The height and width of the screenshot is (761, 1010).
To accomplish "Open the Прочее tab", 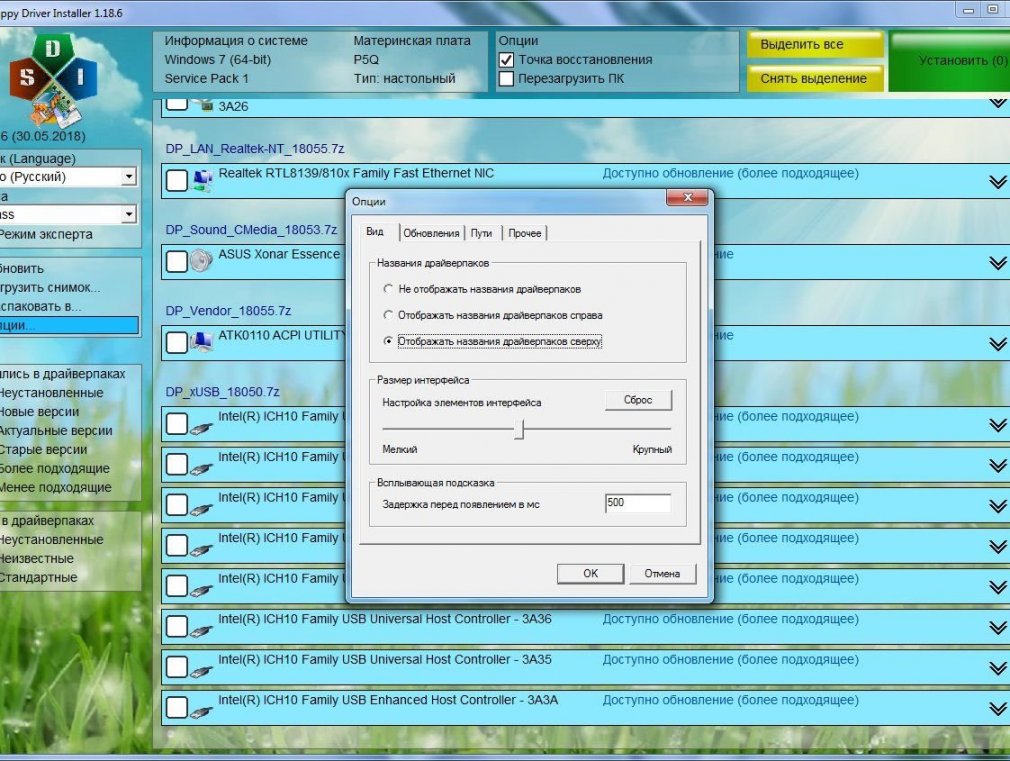I will (x=525, y=233).
